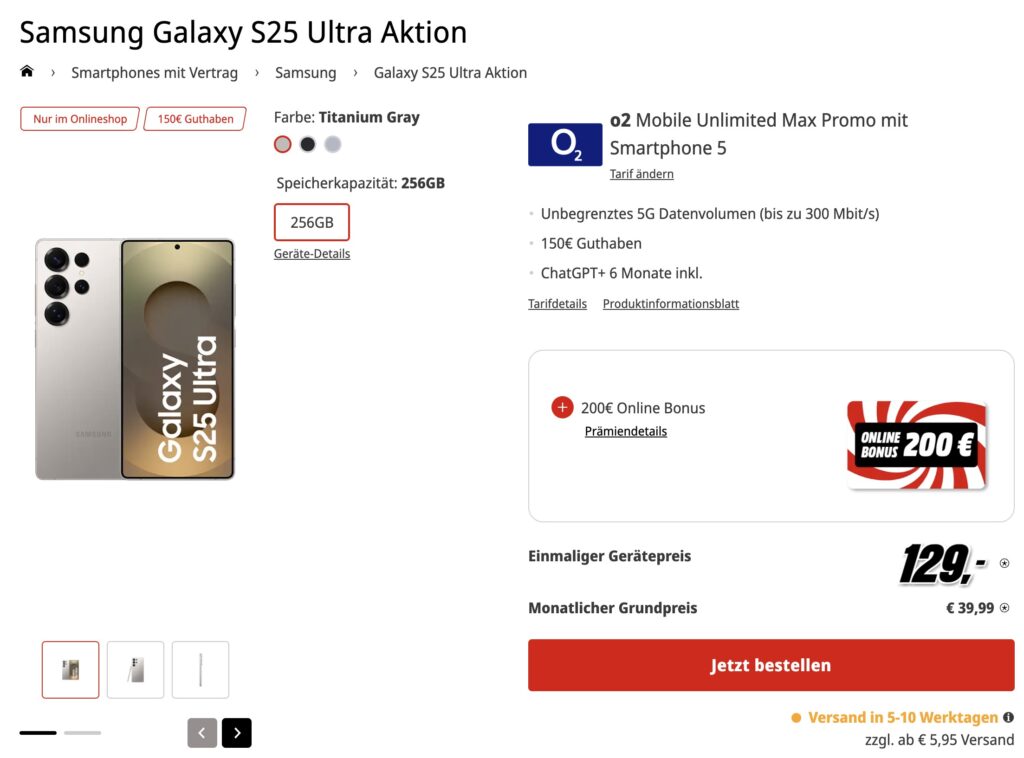The image size is (1024, 758).
Task: Click the info icon beside € 39,99
Action: click(x=1004, y=608)
